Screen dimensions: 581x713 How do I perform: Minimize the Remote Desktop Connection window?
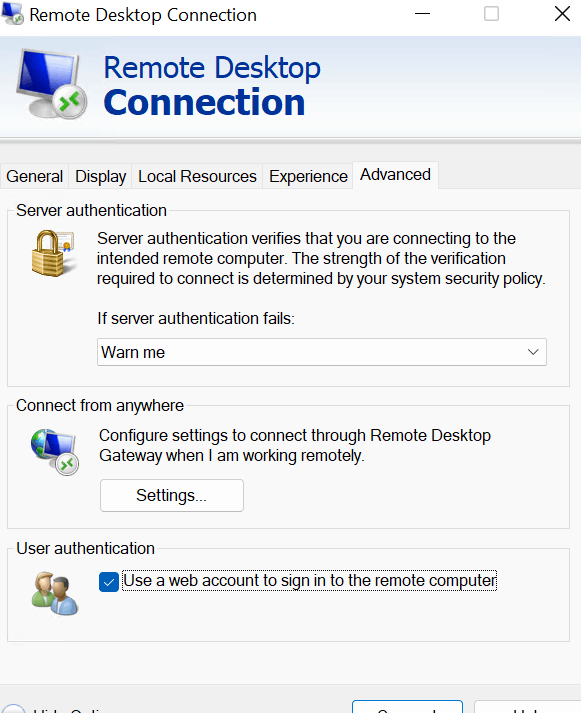422,14
